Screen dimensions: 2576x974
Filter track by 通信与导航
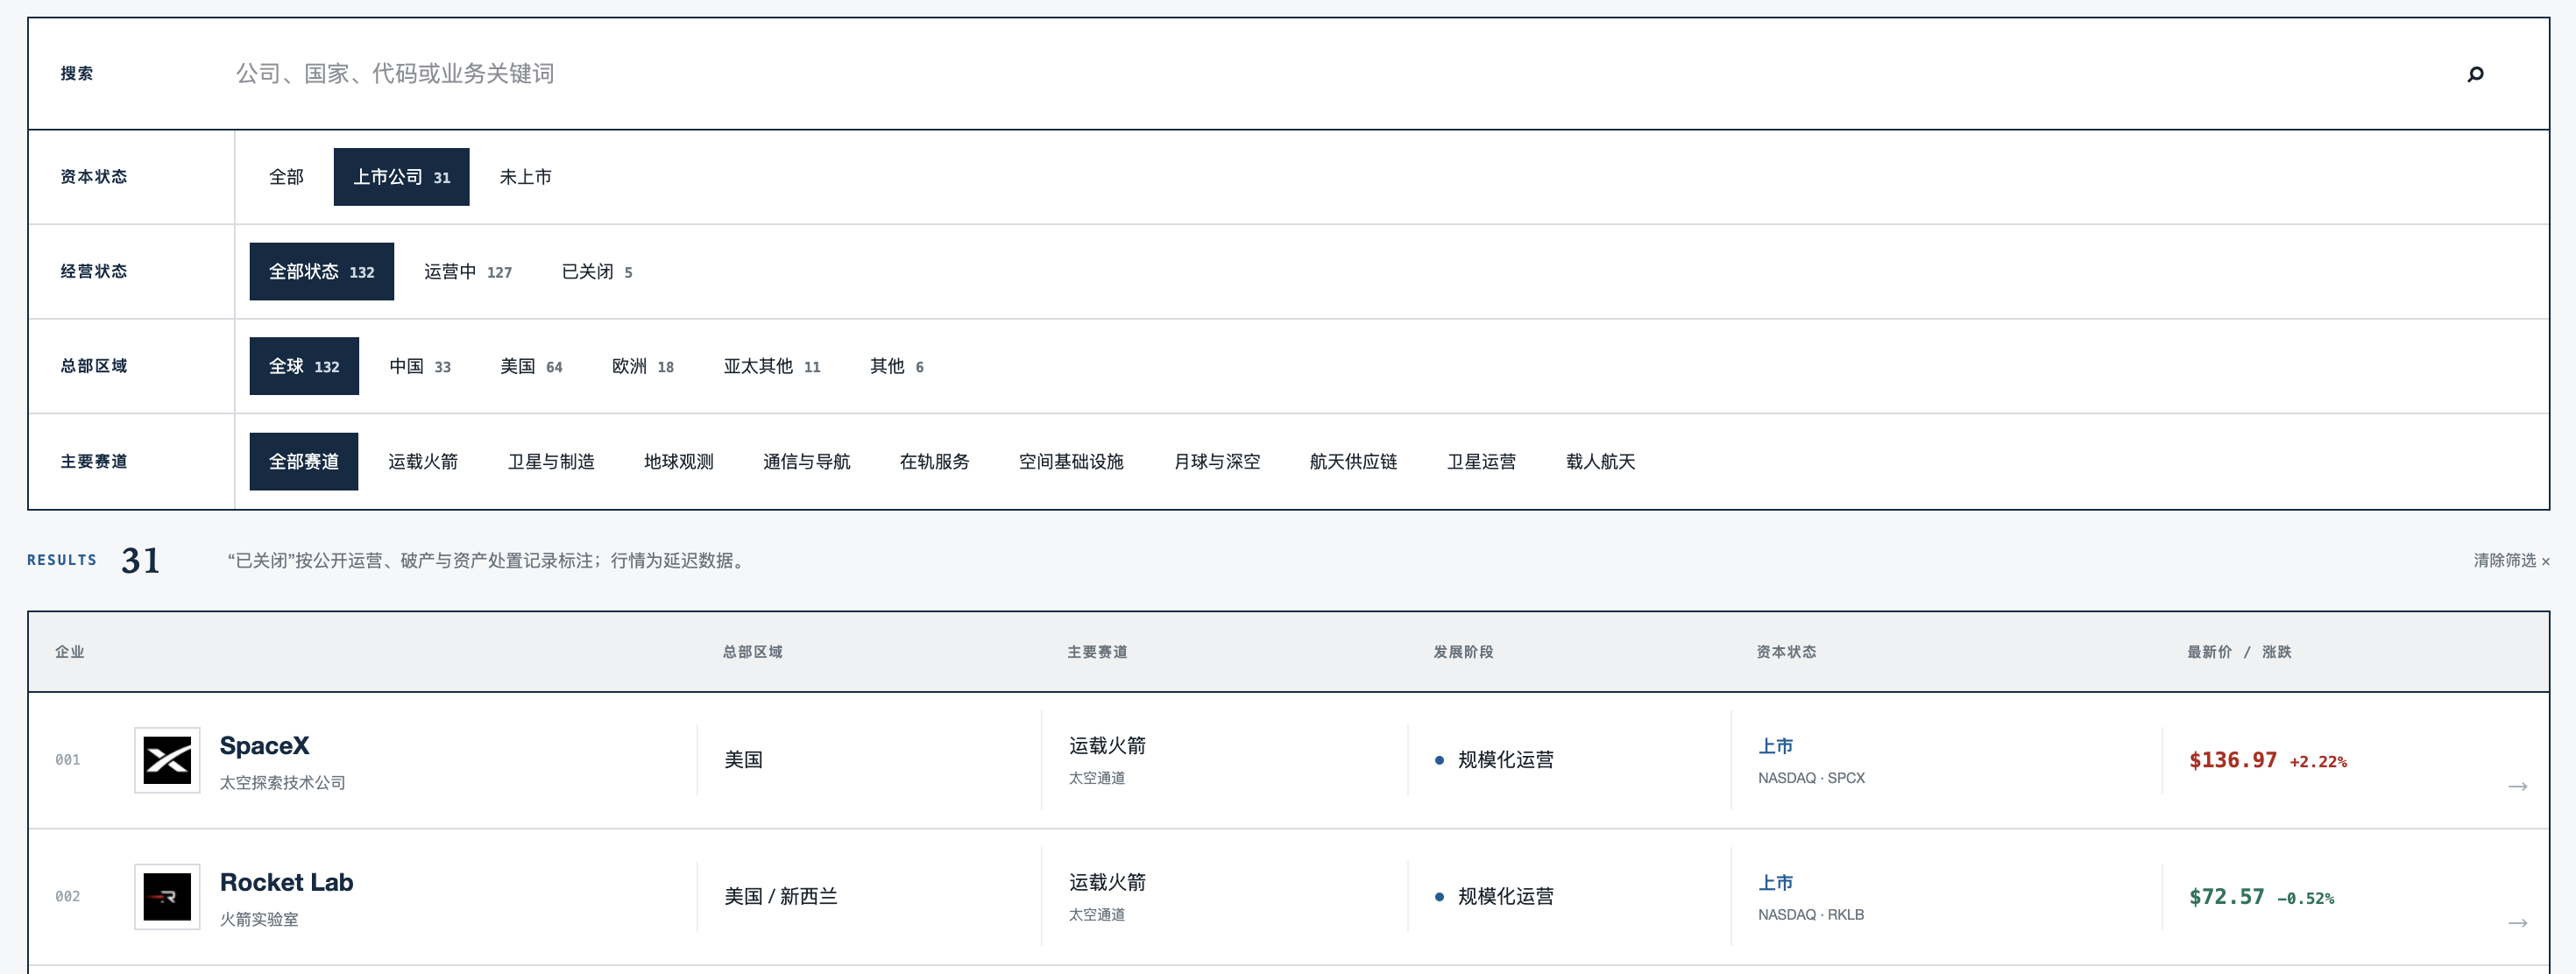click(806, 462)
